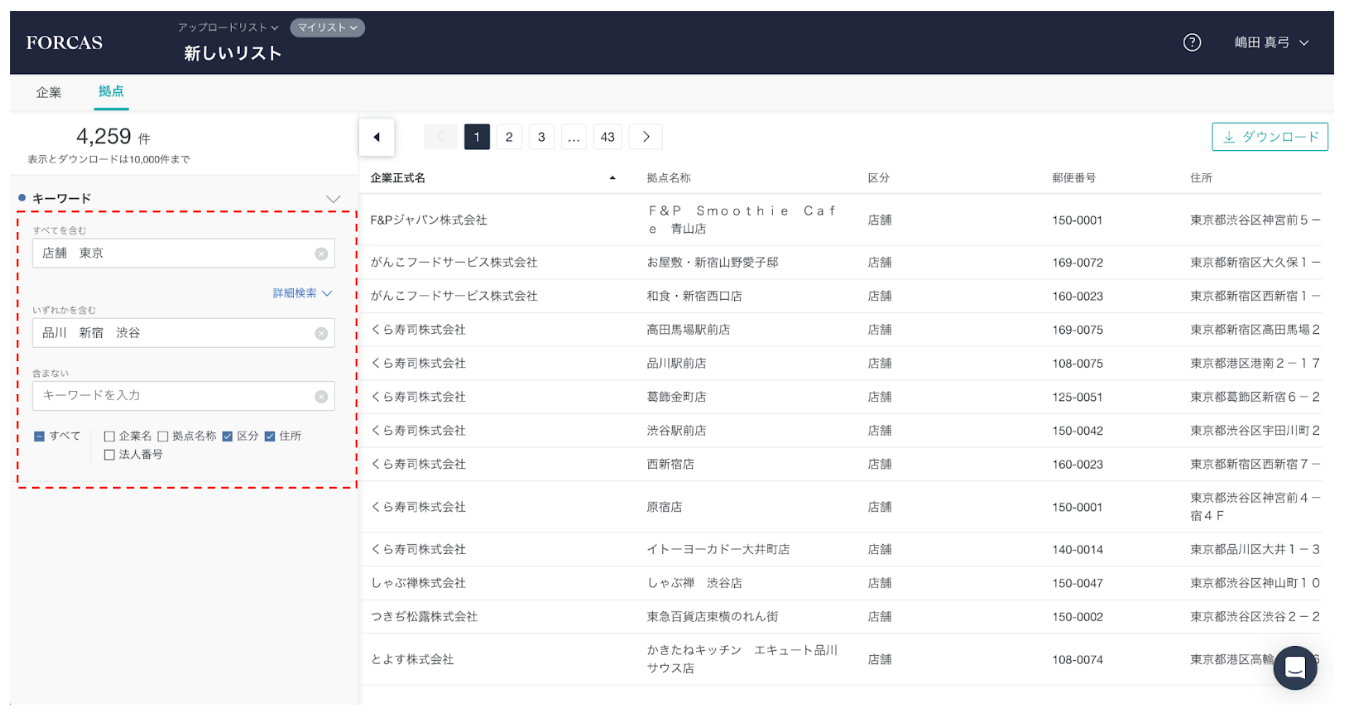The width and height of the screenshot is (1346, 716).
Task: Toggle the 詳細検索 link
Action: 302,293
